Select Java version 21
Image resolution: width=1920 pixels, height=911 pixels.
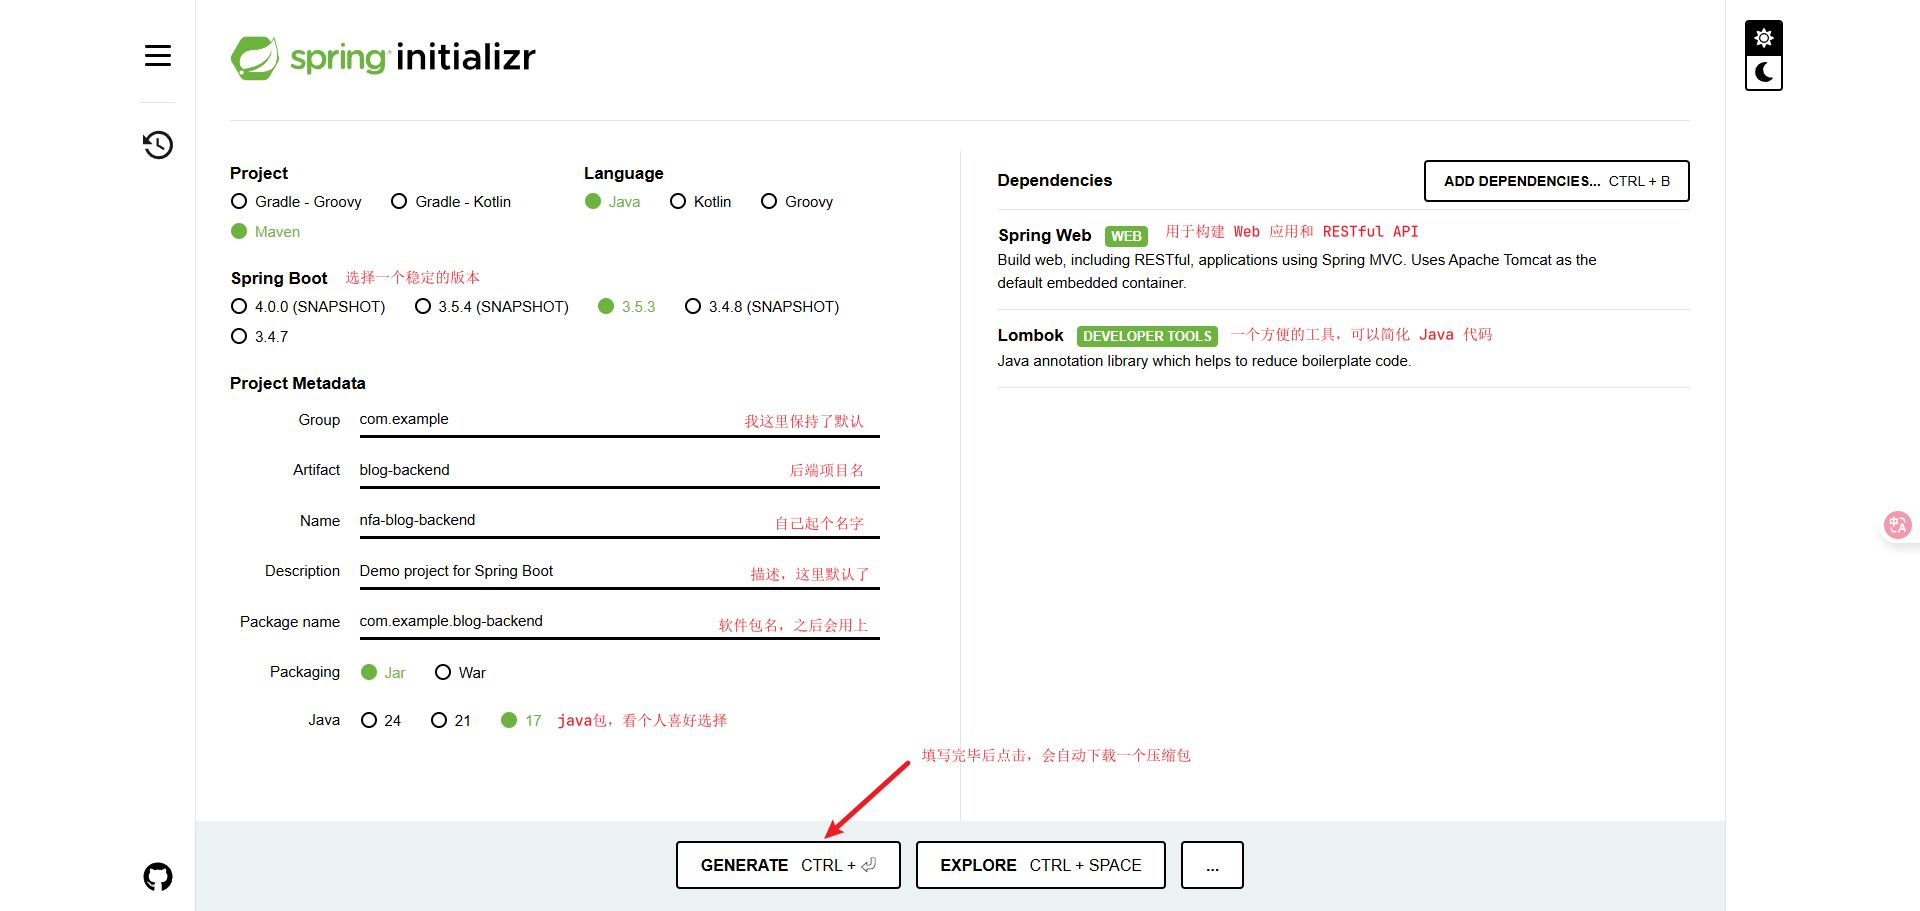[451, 721]
